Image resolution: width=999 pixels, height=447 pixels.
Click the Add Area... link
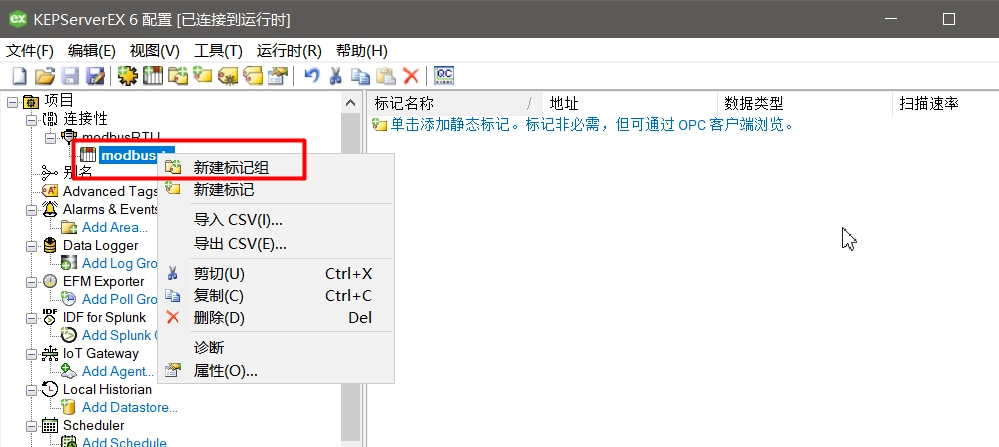click(x=115, y=227)
